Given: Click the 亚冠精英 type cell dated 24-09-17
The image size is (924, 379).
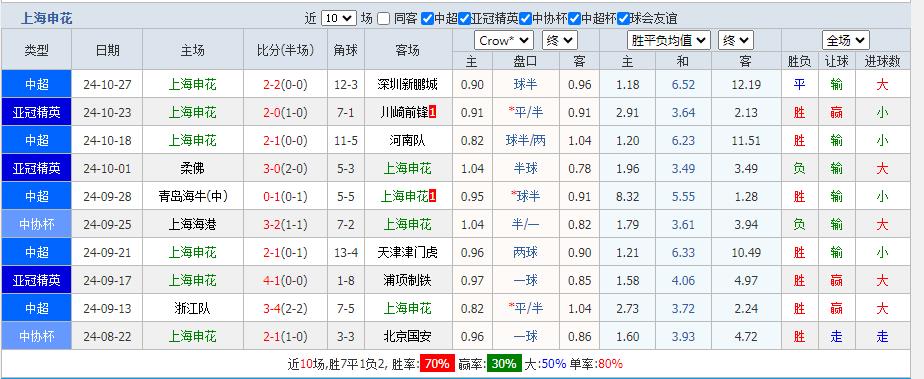Looking at the screenshot, I should pyautogui.click(x=37, y=280).
